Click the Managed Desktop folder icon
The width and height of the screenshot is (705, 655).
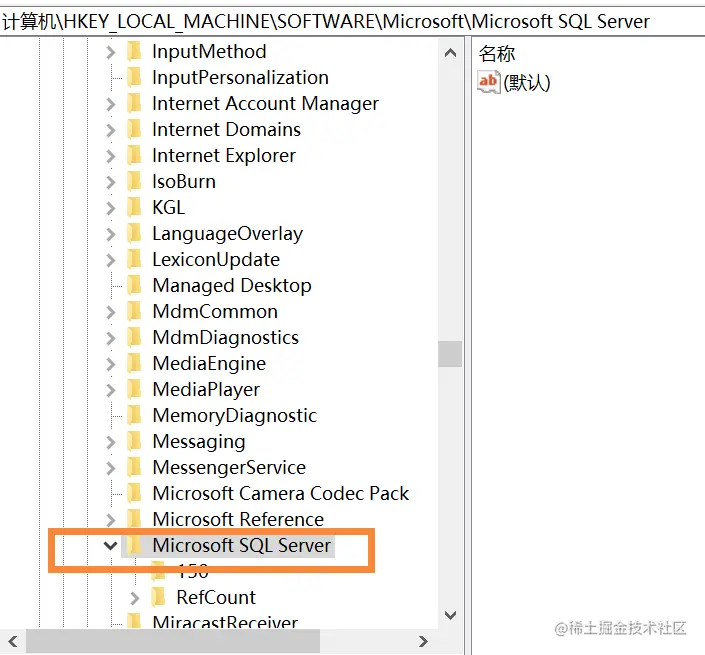(x=134, y=285)
